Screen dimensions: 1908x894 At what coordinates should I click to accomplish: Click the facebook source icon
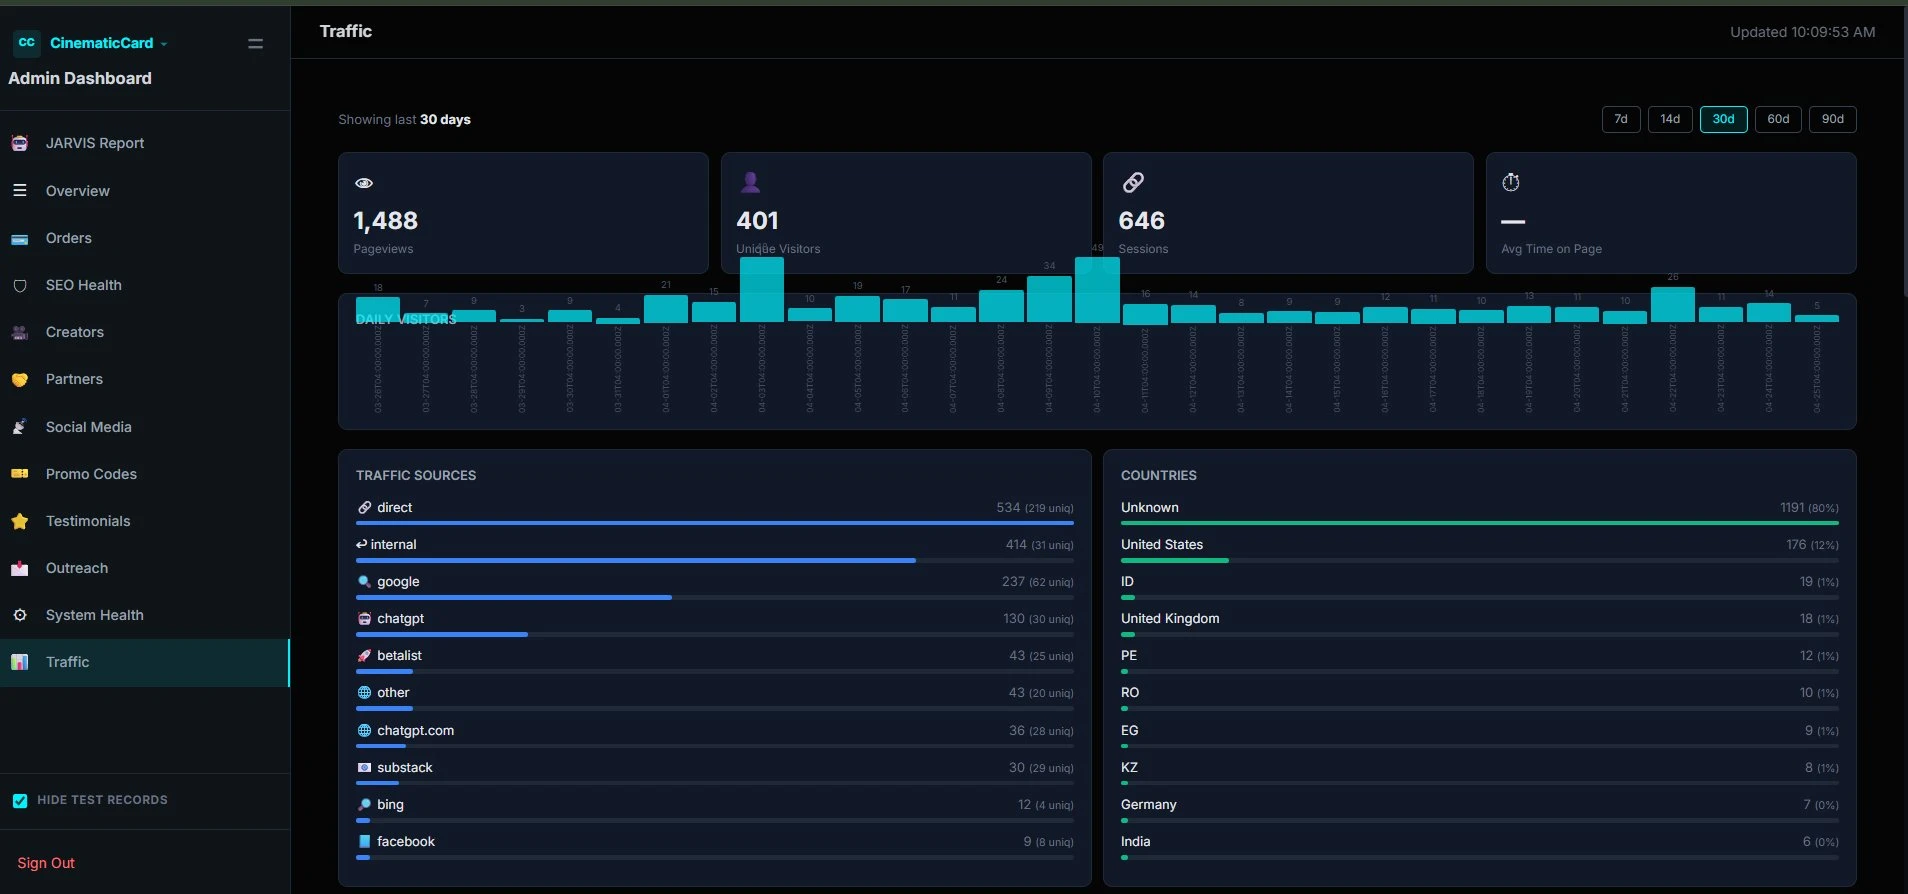pos(365,842)
